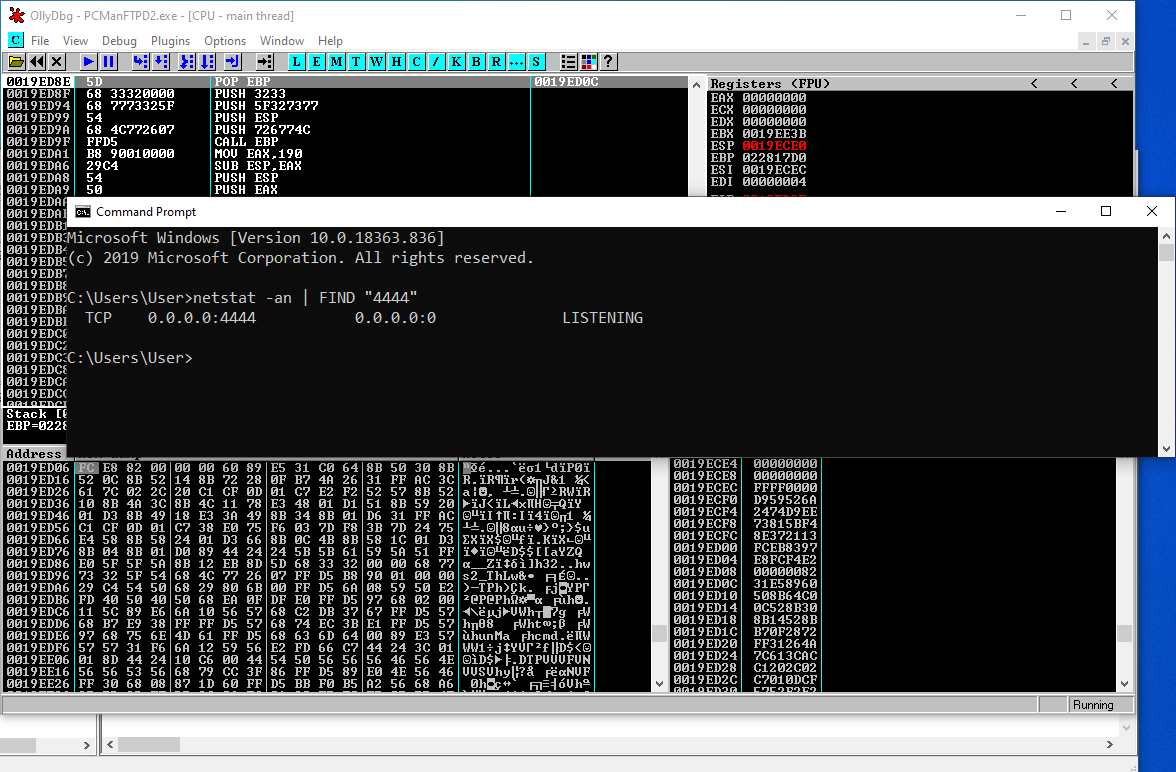The image size is (1176, 772).
Task: Select the EBX register value 0019EE3B
Action: (x=774, y=134)
